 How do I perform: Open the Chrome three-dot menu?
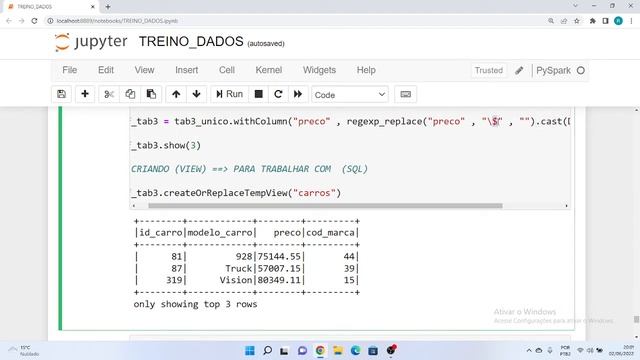point(631,21)
